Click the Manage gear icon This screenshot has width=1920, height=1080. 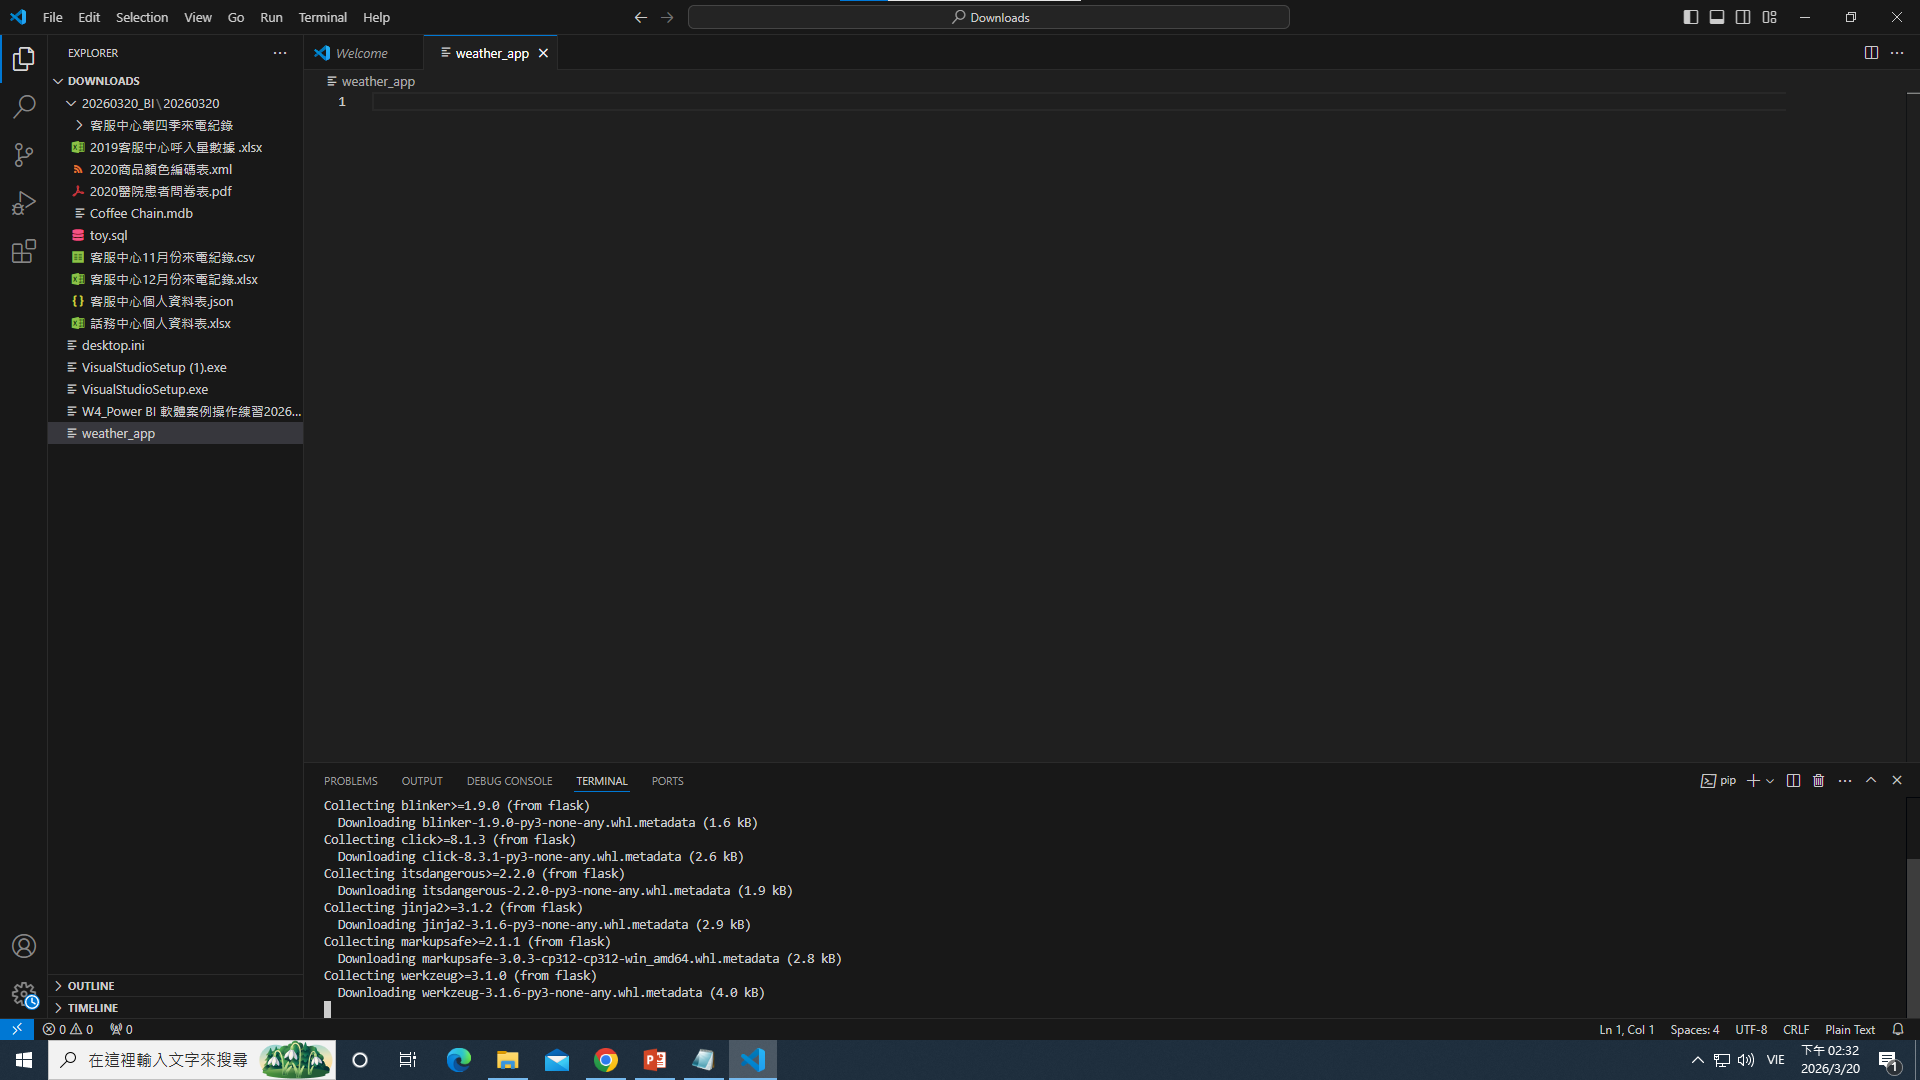pyautogui.click(x=24, y=994)
